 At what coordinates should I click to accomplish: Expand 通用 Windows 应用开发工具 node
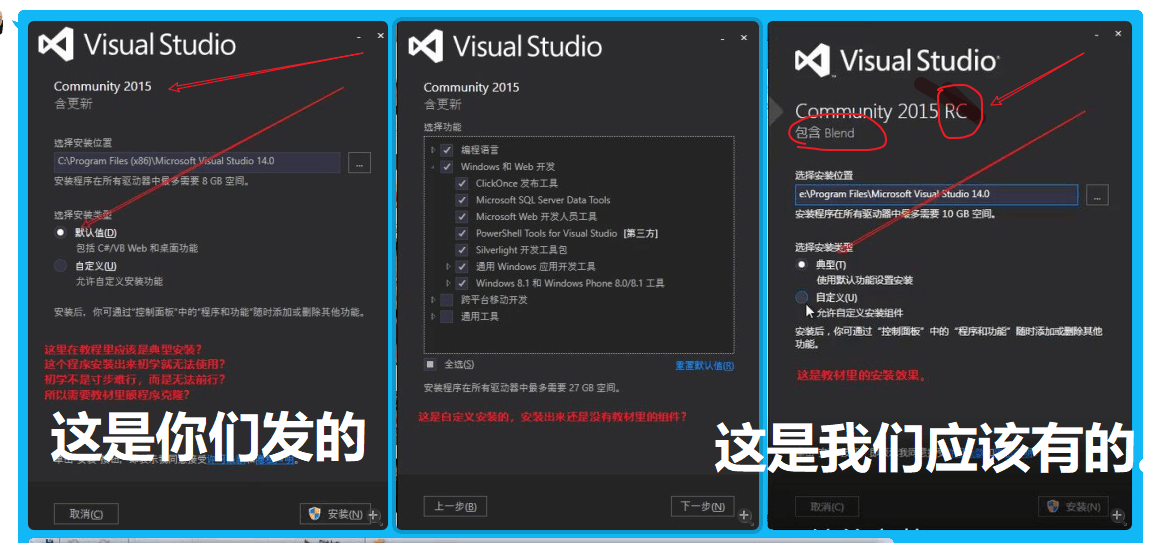(449, 266)
